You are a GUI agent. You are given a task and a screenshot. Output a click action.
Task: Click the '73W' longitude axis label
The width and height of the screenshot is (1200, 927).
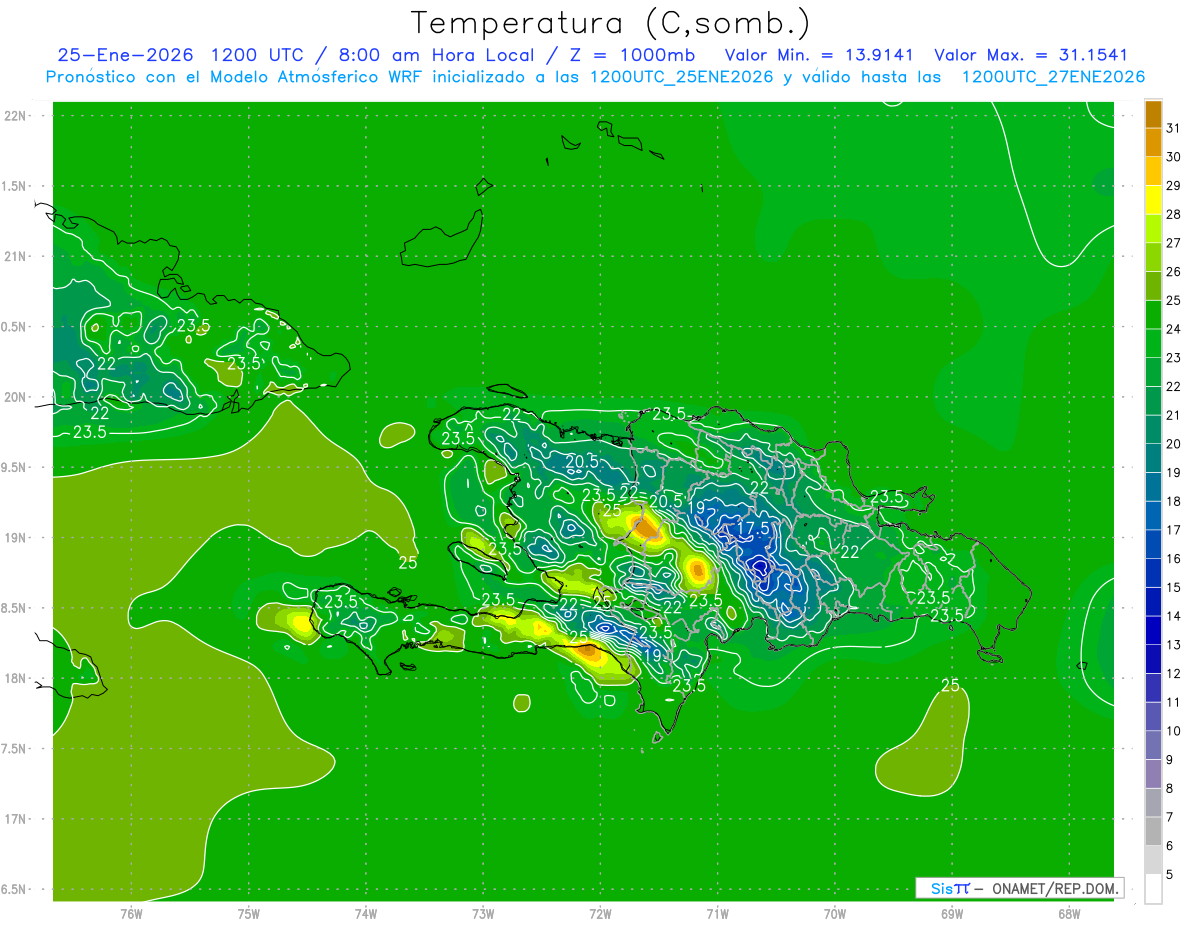click(x=483, y=913)
